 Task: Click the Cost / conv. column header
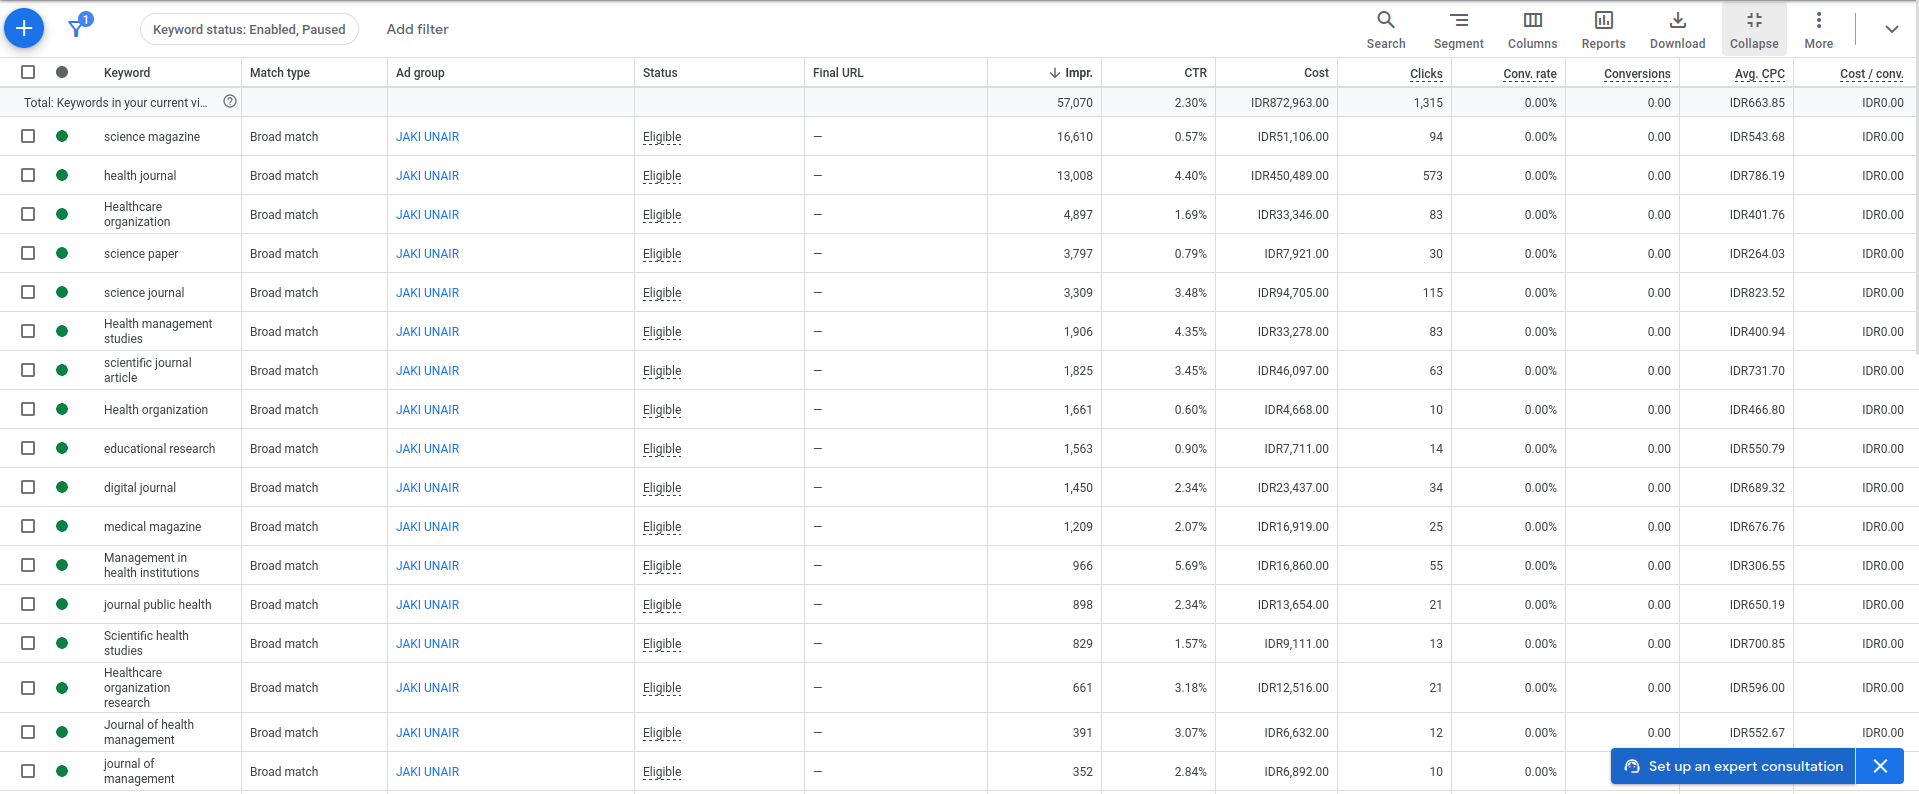tap(1871, 73)
